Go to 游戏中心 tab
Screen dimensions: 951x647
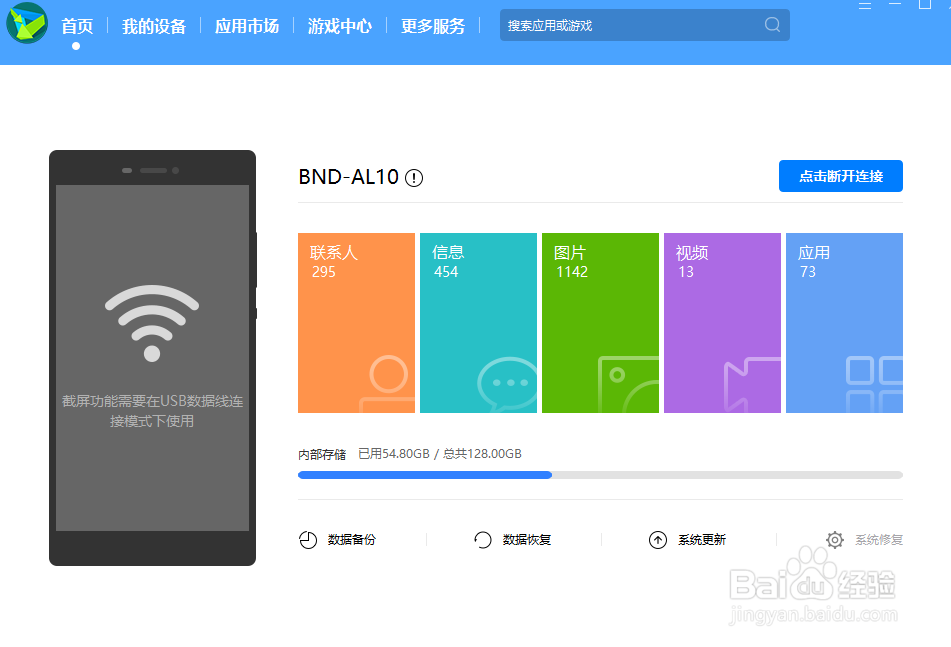click(x=340, y=26)
